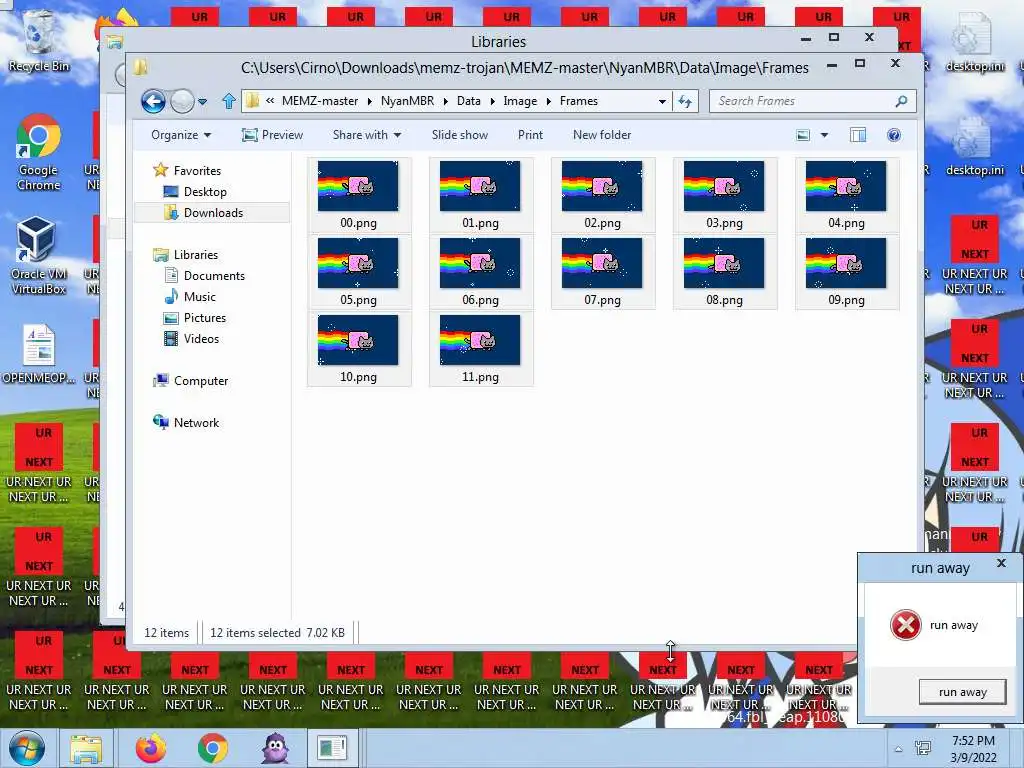The height and width of the screenshot is (768, 1024).
Task: Select Network in the navigation pane
Action: click(x=186, y=423)
